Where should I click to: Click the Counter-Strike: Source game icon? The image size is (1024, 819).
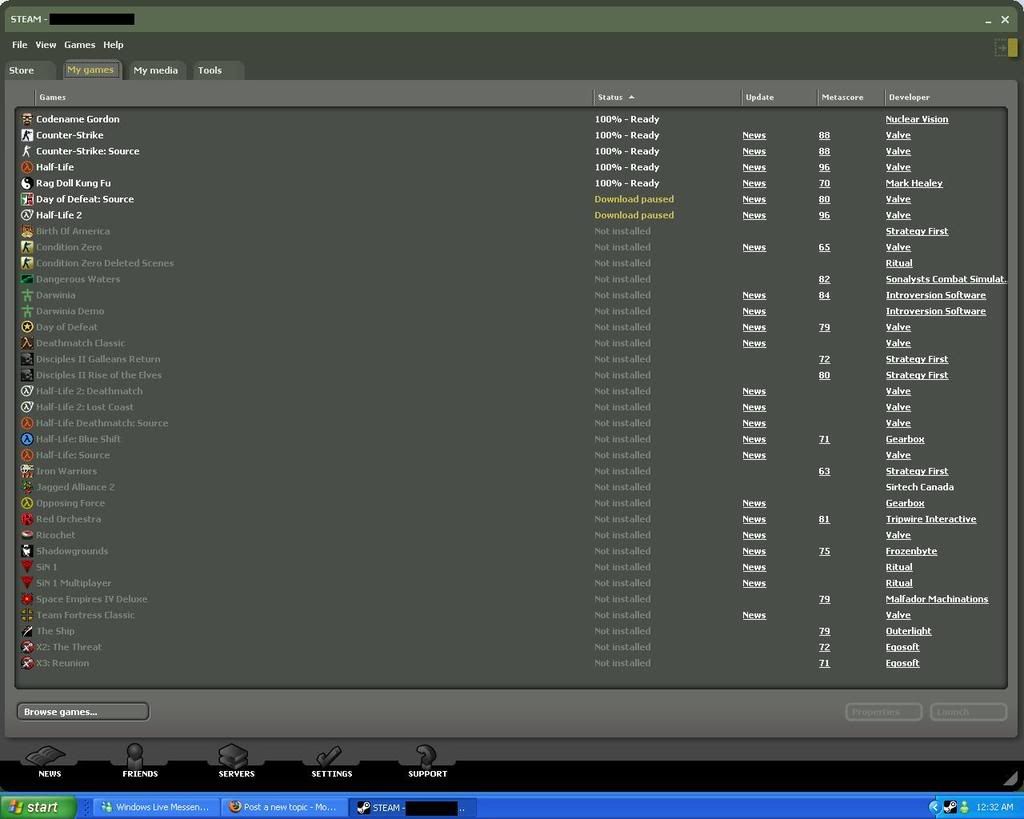pos(27,151)
